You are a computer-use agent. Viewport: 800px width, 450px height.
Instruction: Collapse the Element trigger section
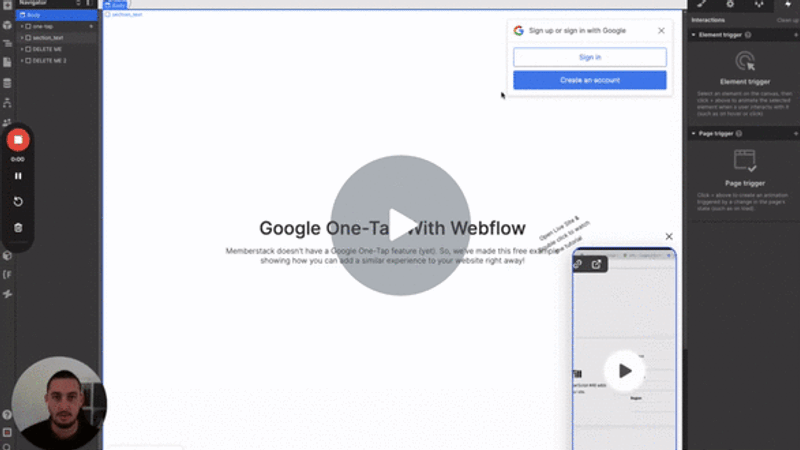(x=693, y=35)
